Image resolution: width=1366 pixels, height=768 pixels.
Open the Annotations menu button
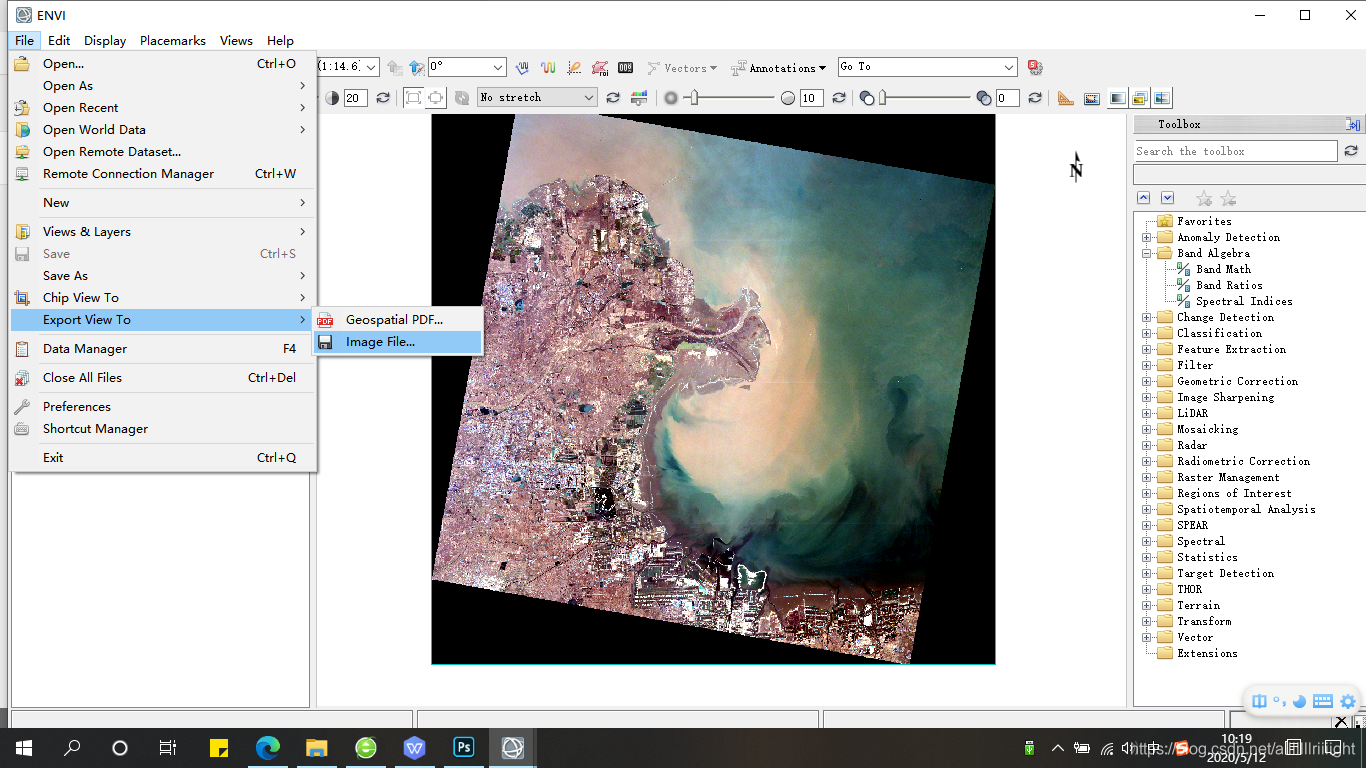779,68
